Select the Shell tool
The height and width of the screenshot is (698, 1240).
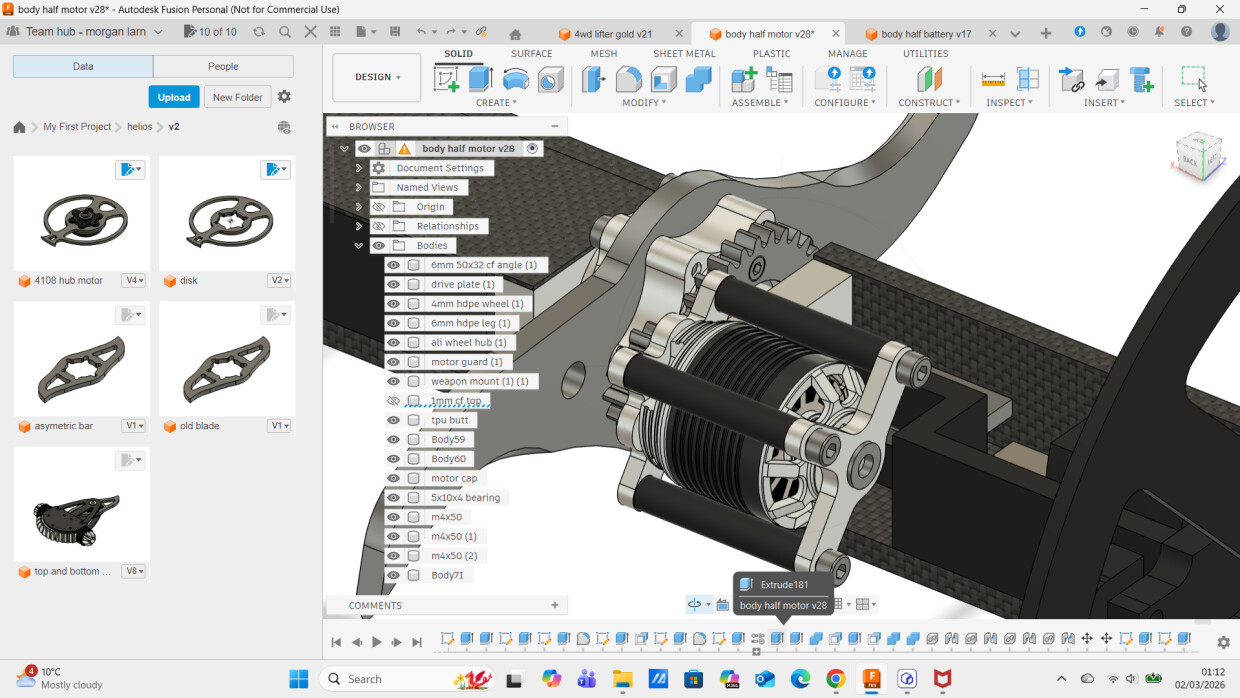664,79
